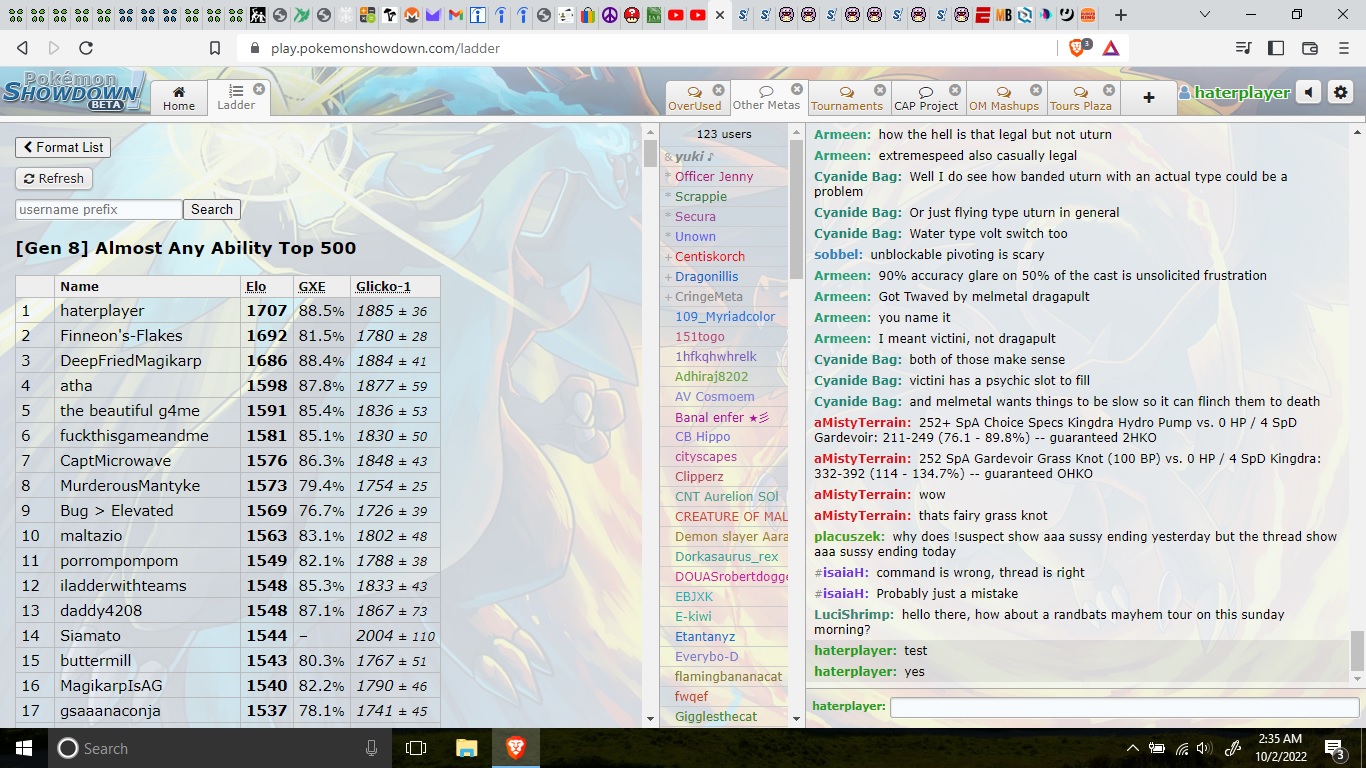
Task: Open the CAP Project chat tab
Action: click(x=926, y=98)
